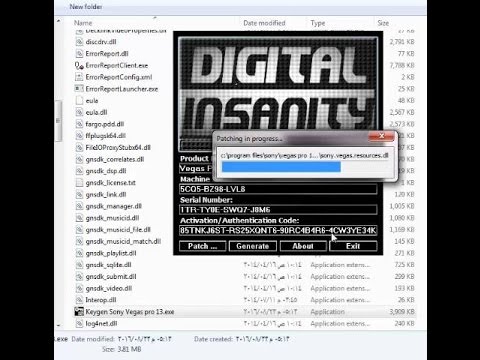Click the Exit button in the keygen
This screenshot has height=360, width=480.
[353, 246]
